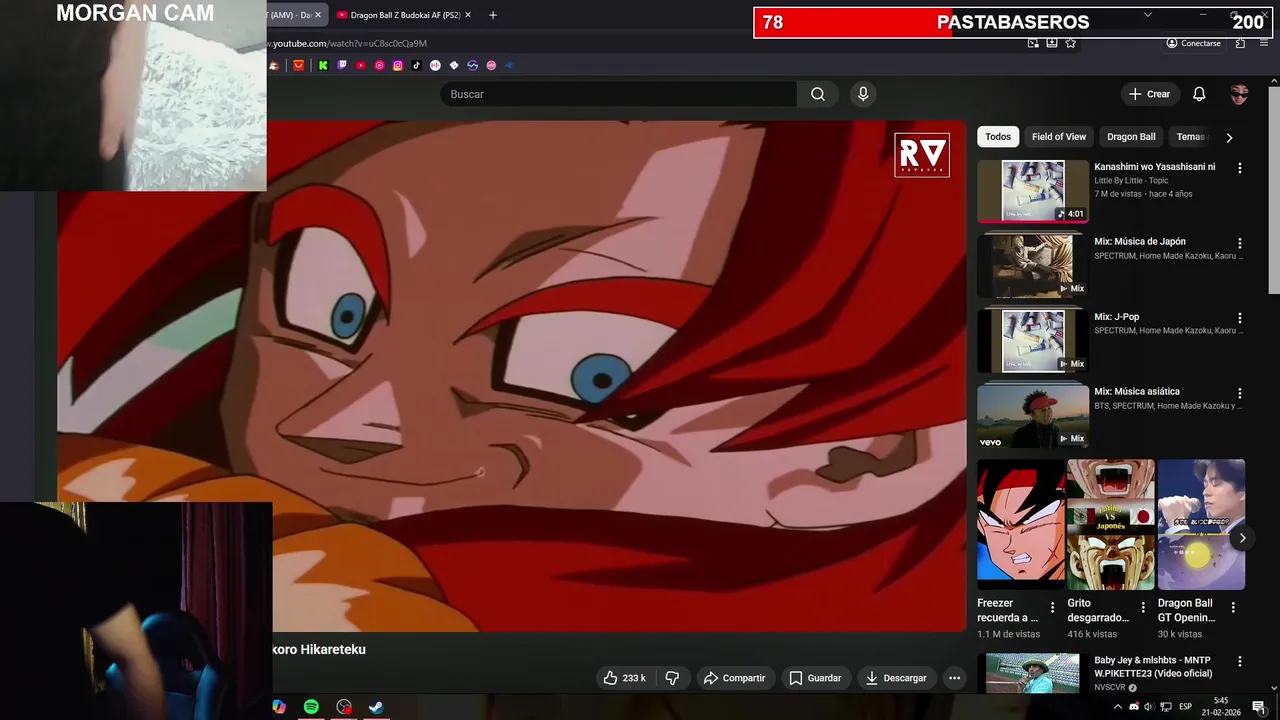Open tab search dropdown chevron
Viewport: 1280px width, 720px height.
[x=1147, y=15]
